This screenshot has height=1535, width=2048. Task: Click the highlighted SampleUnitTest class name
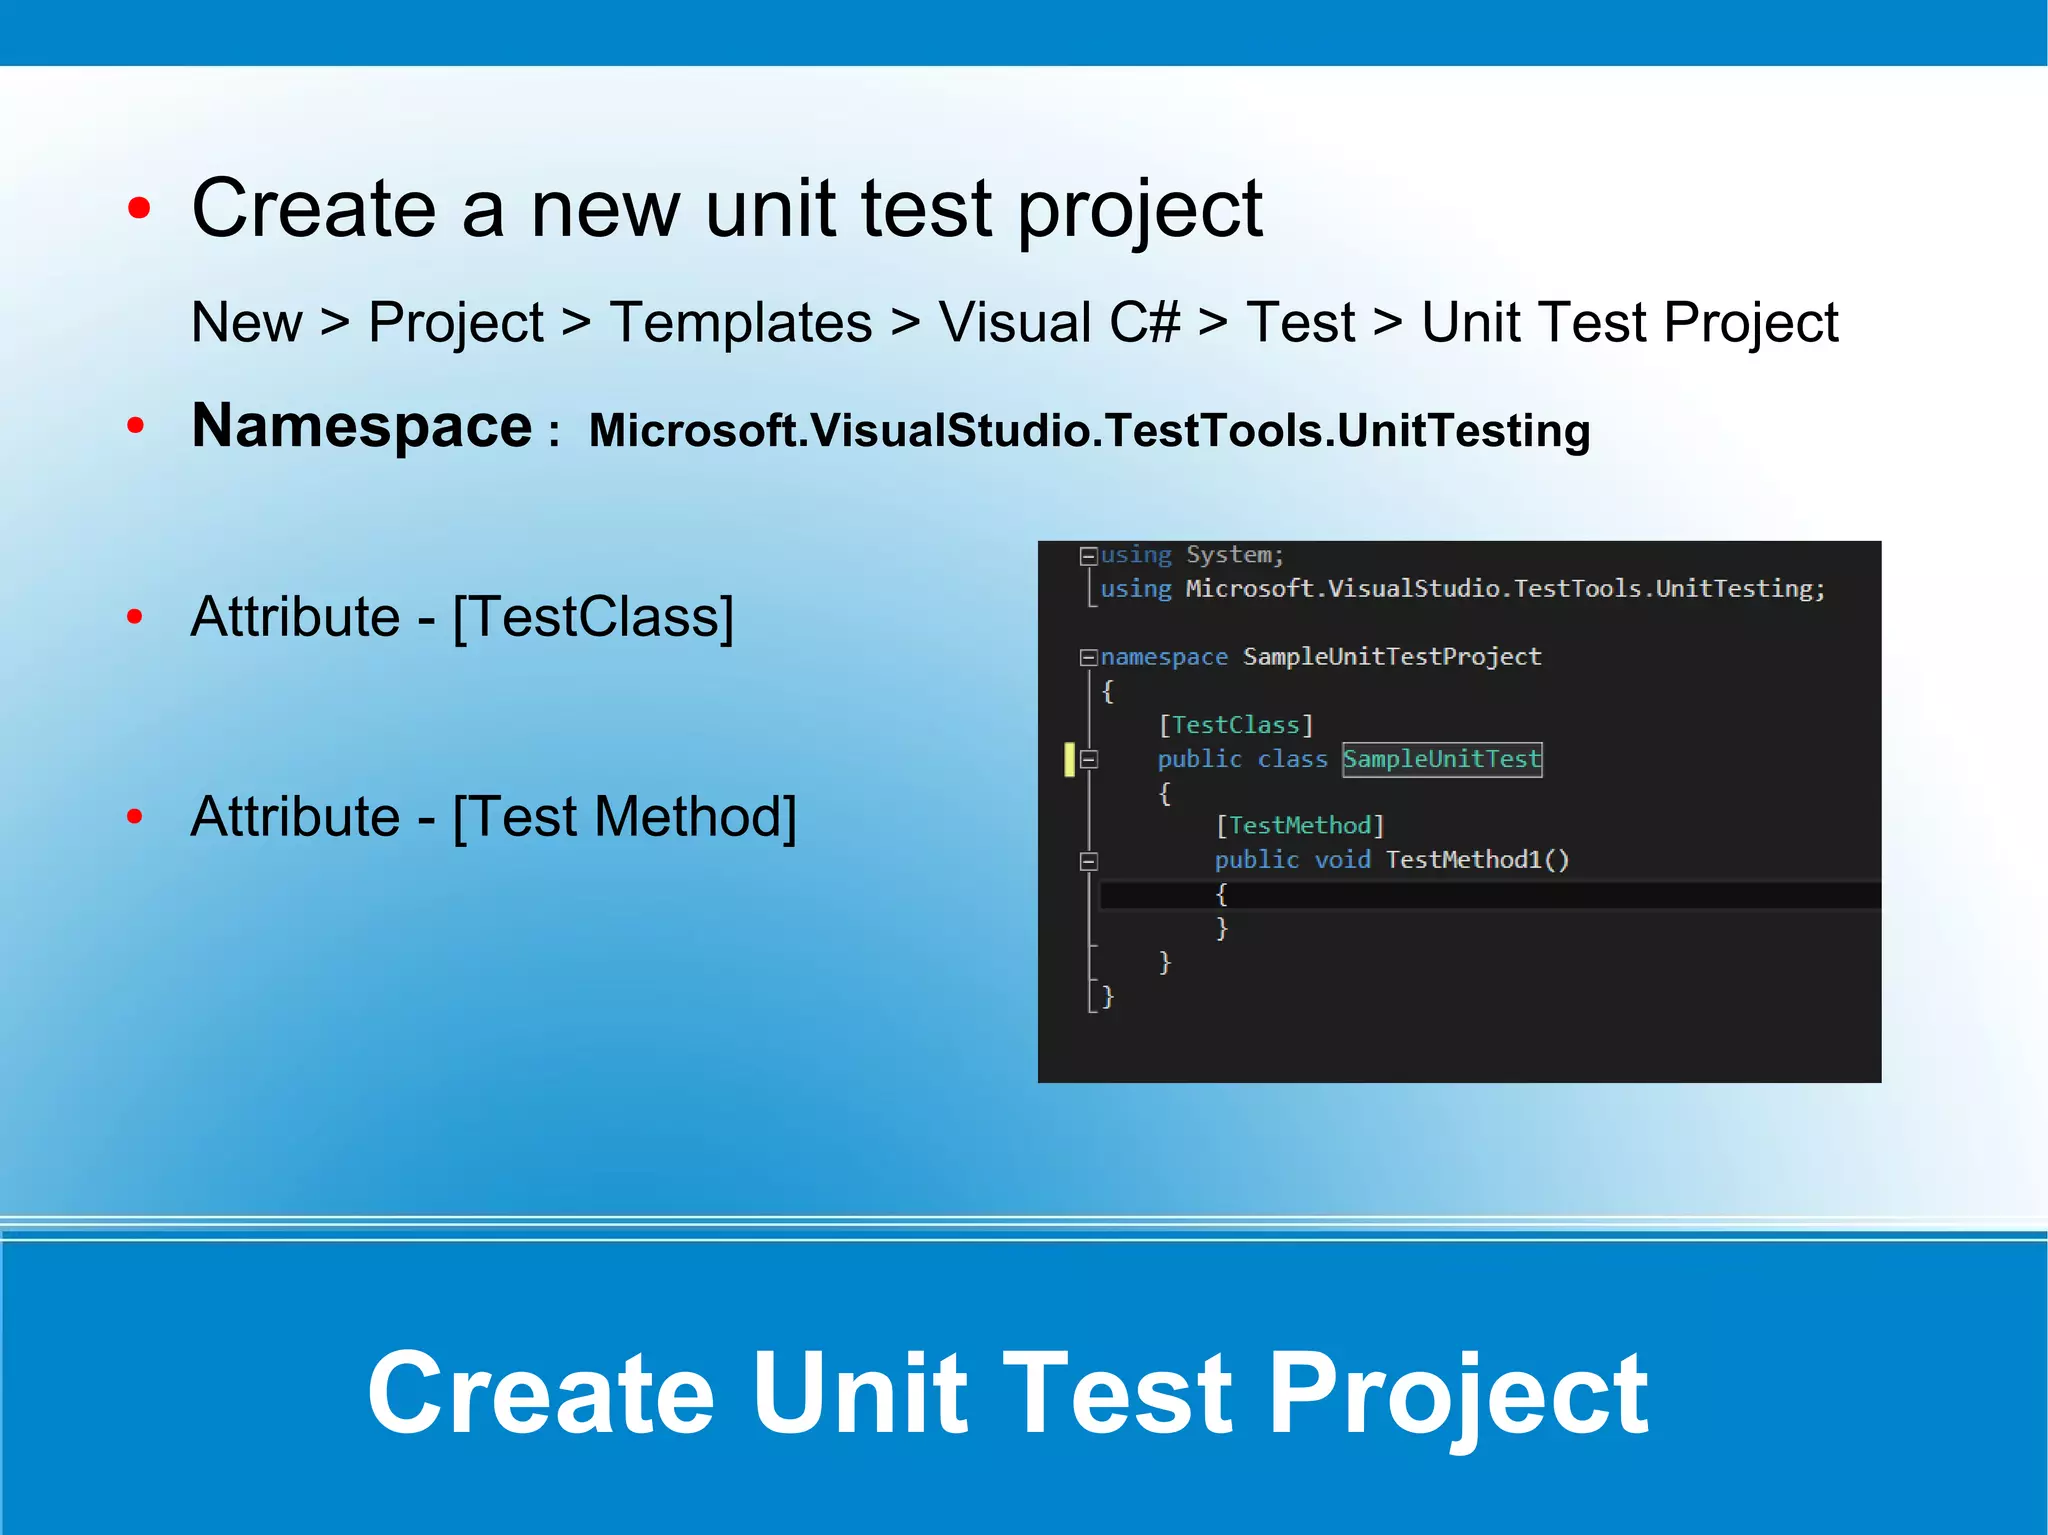click(1441, 759)
